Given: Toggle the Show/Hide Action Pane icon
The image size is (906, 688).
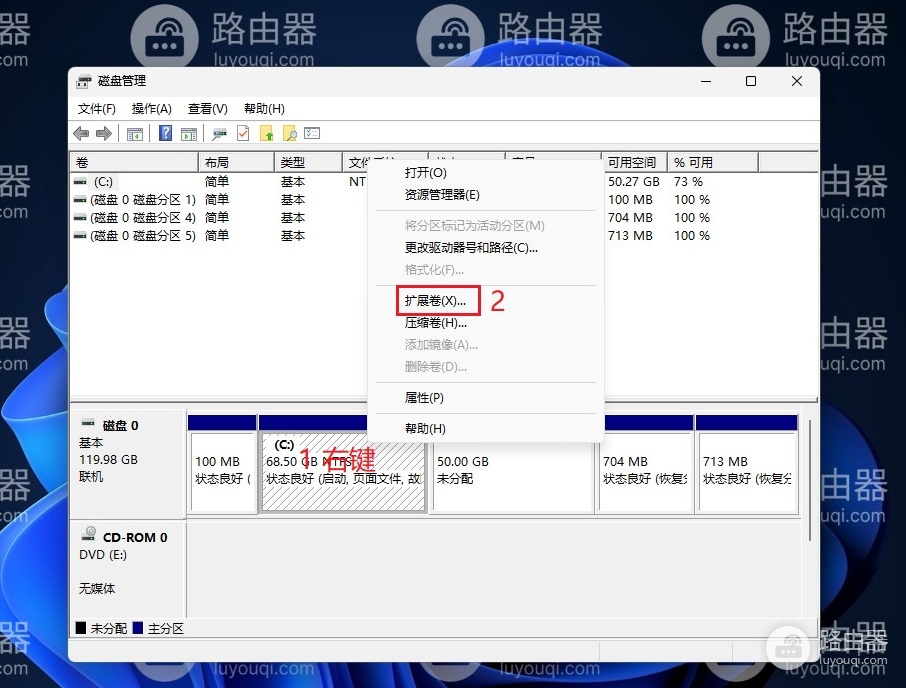Looking at the screenshot, I should [189, 134].
